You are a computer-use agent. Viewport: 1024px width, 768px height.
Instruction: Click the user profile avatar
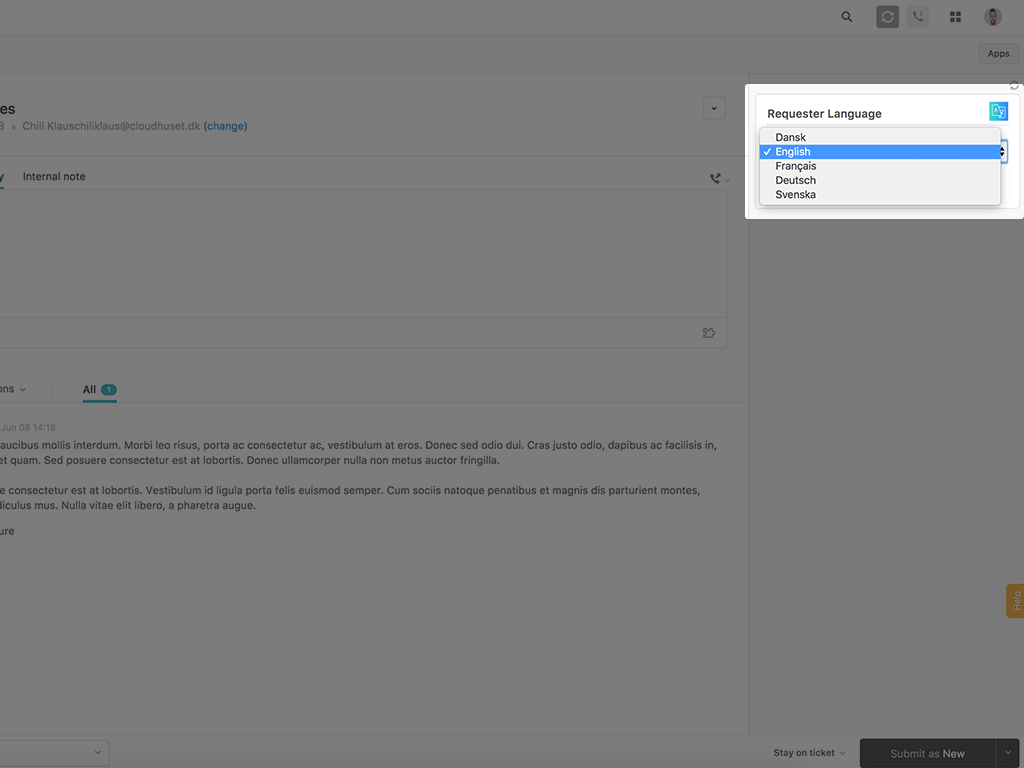pos(993,17)
